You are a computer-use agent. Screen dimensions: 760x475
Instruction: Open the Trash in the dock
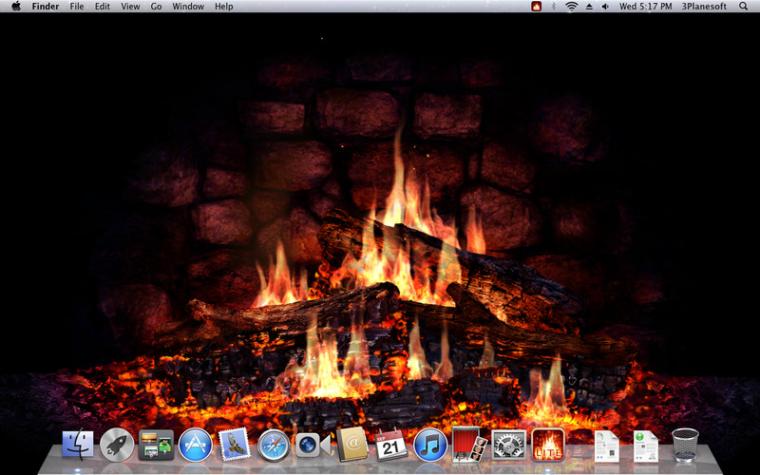click(x=685, y=444)
